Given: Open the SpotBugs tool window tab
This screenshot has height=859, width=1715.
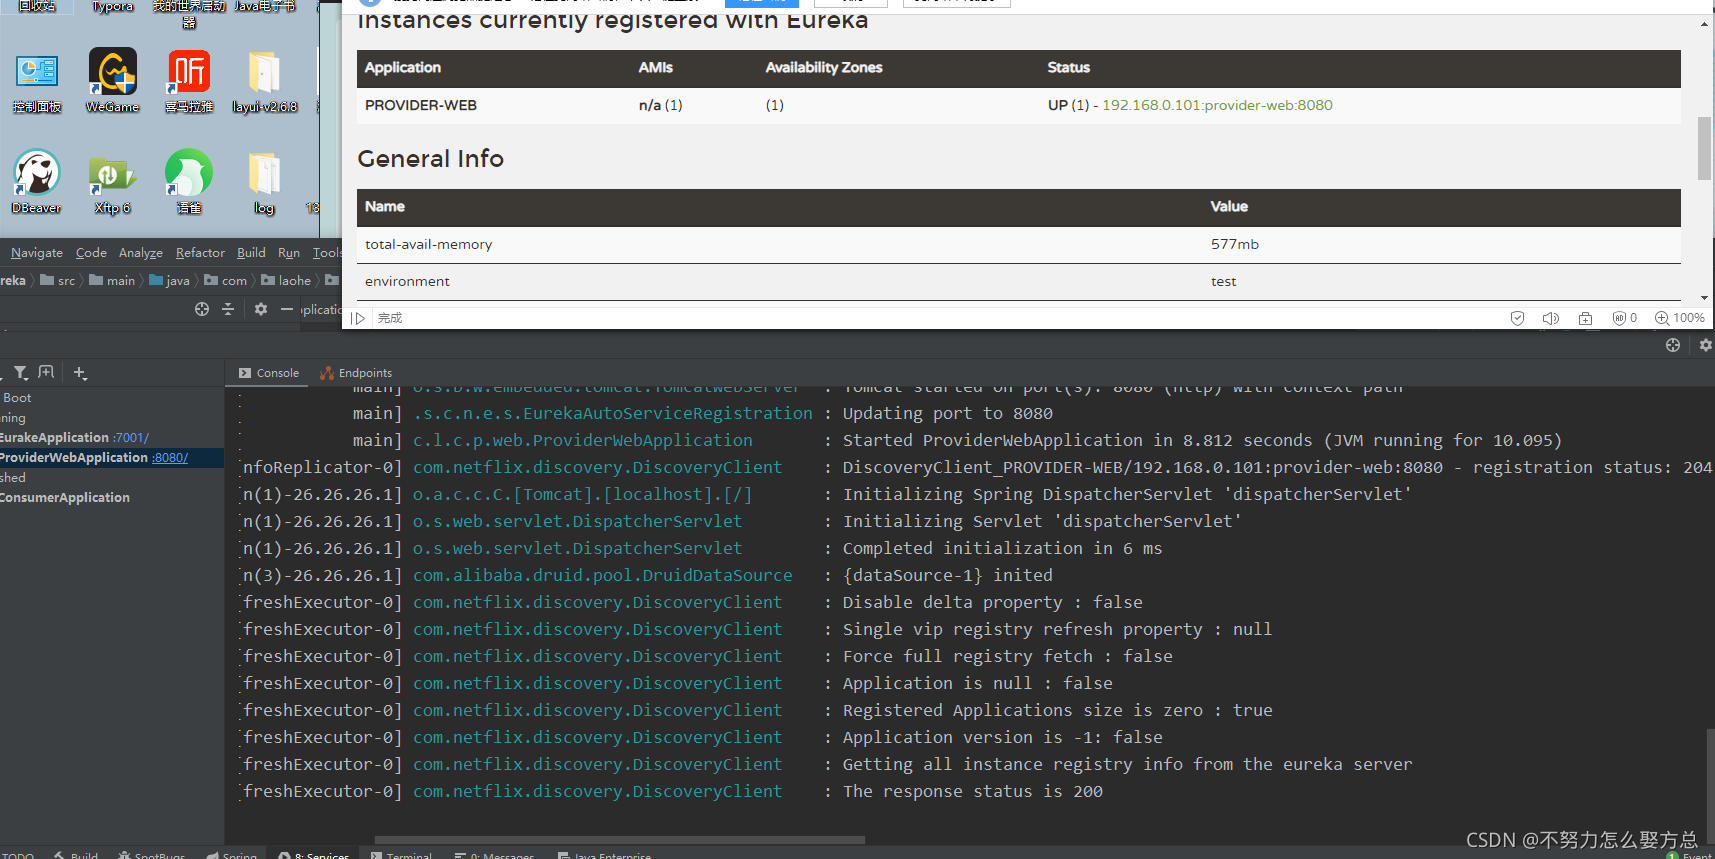Looking at the screenshot, I should tap(152, 855).
